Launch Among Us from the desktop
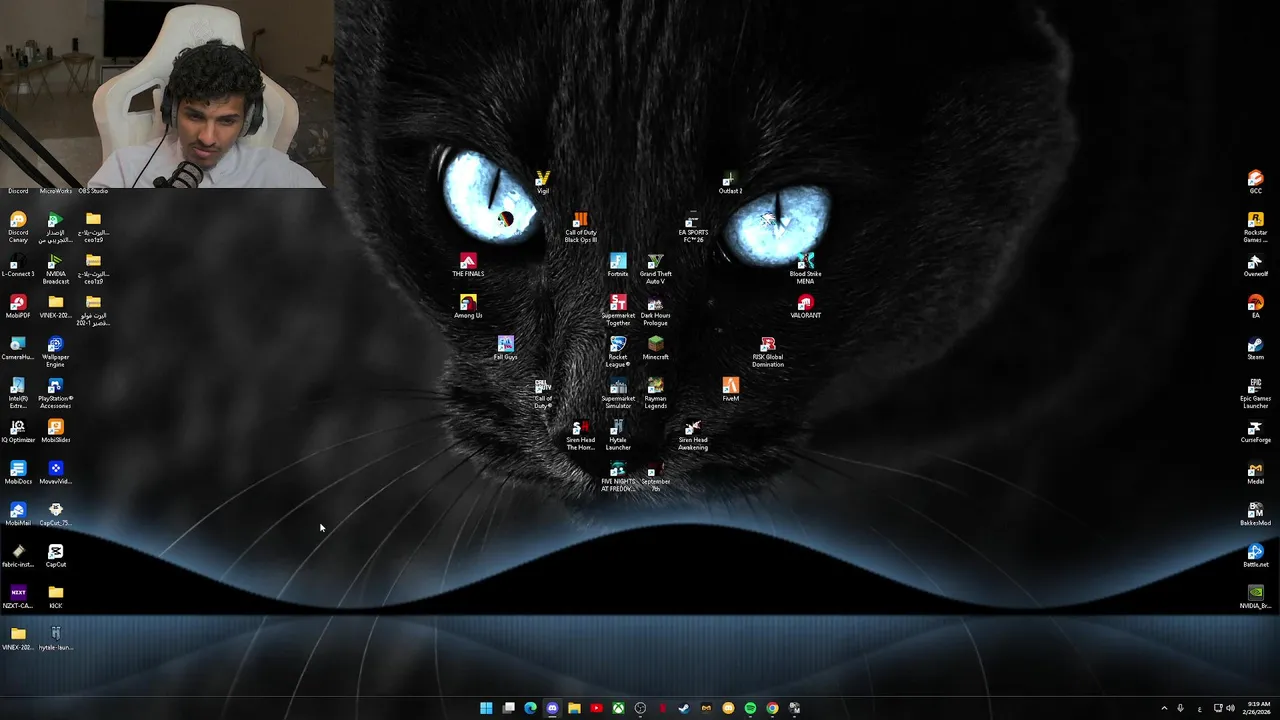This screenshot has width=1280, height=720. (468, 307)
